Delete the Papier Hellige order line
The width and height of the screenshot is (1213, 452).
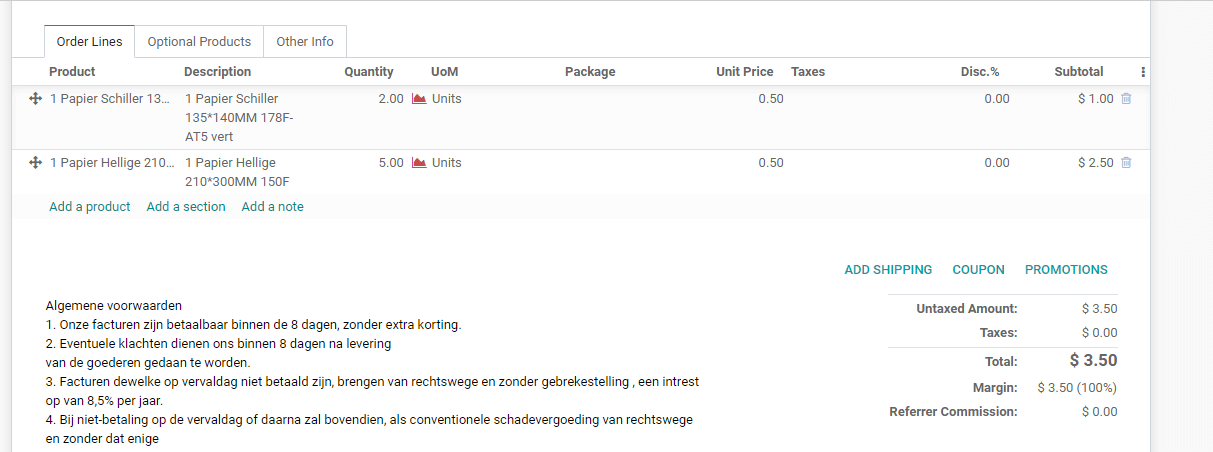click(1126, 163)
